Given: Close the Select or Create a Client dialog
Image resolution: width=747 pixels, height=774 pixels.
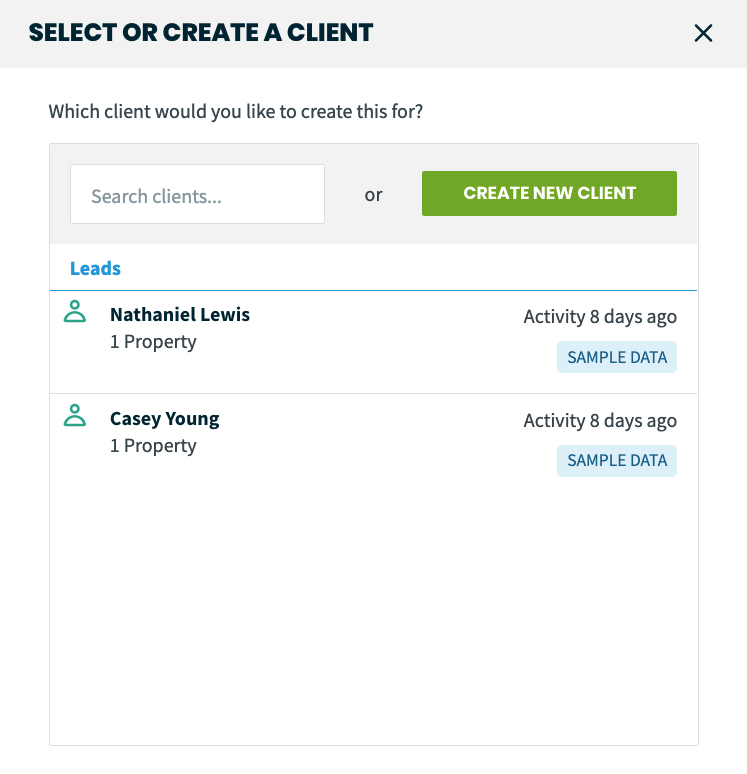Looking at the screenshot, I should (x=703, y=34).
